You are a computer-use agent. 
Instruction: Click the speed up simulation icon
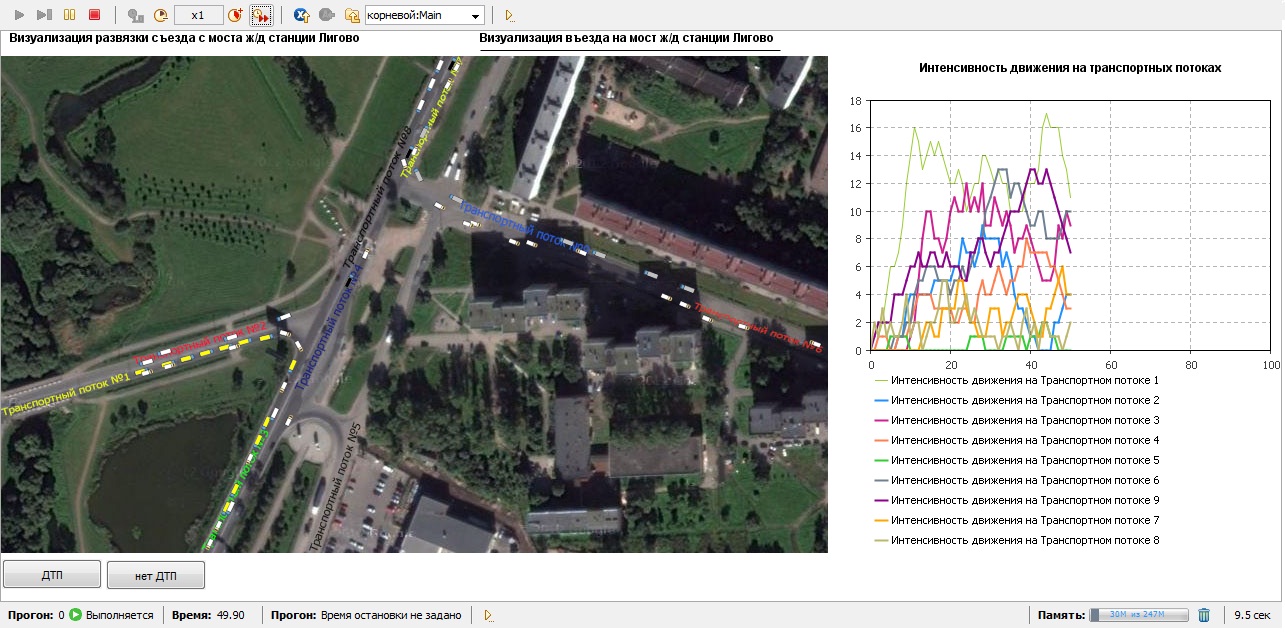(235, 15)
